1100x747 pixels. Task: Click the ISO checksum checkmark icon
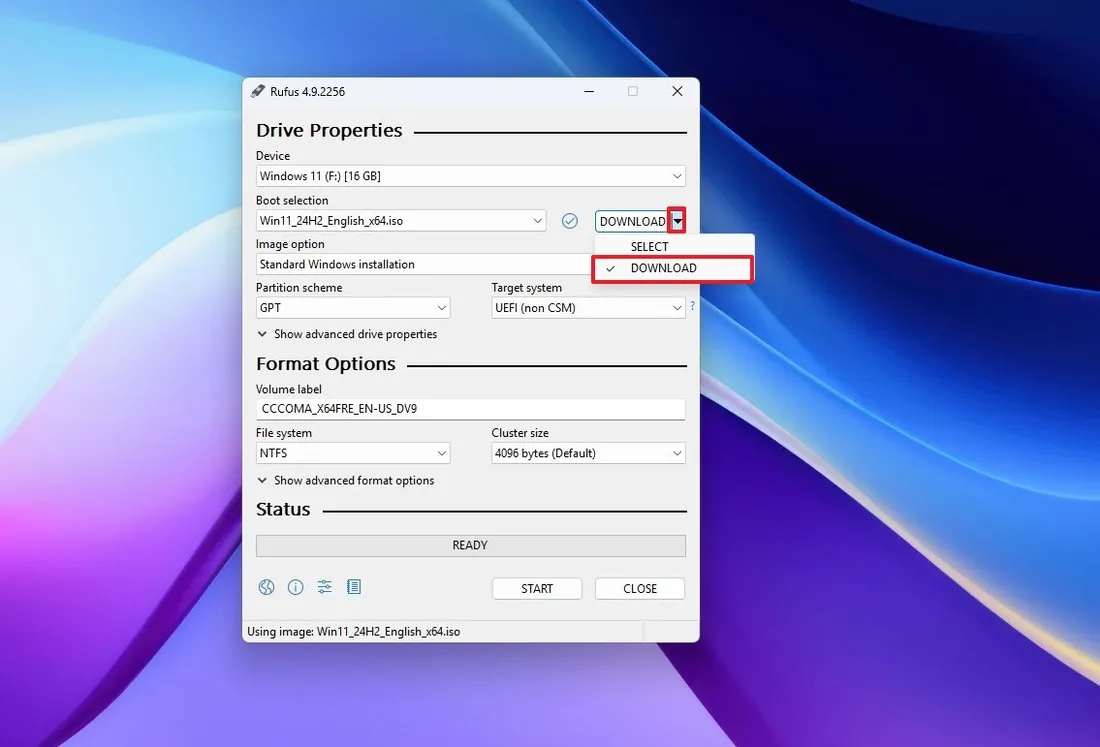[x=570, y=221]
